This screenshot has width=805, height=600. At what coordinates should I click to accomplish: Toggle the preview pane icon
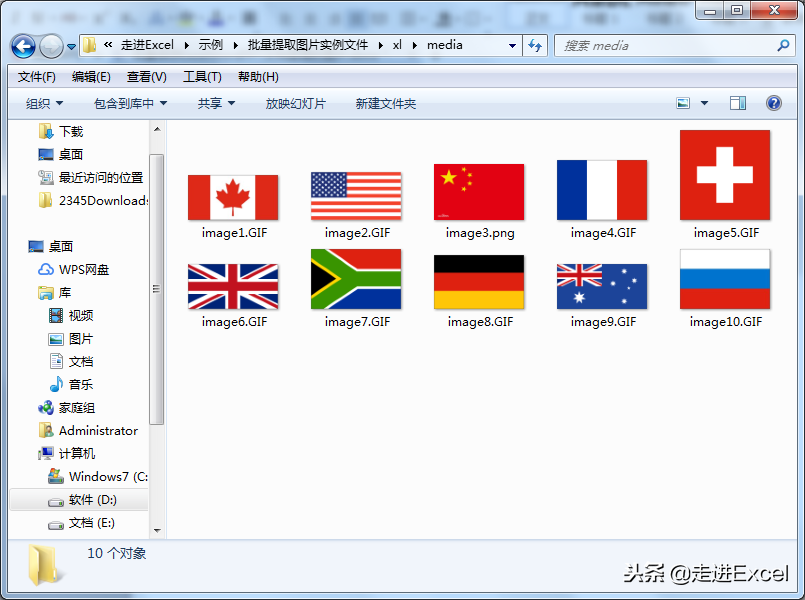point(738,104)
